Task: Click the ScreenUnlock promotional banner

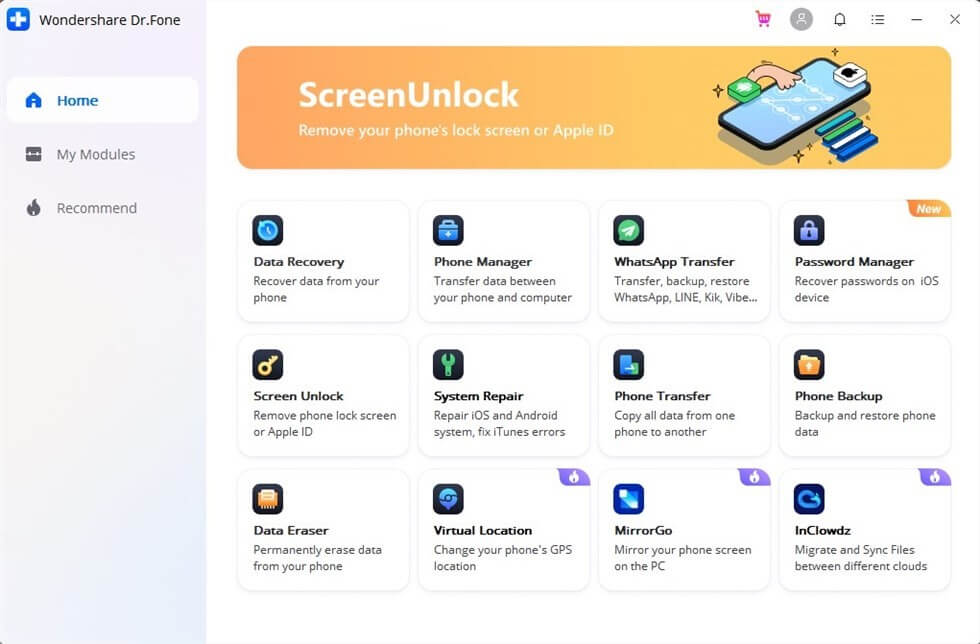Action: pyautogui.click(x=593, y=107)
